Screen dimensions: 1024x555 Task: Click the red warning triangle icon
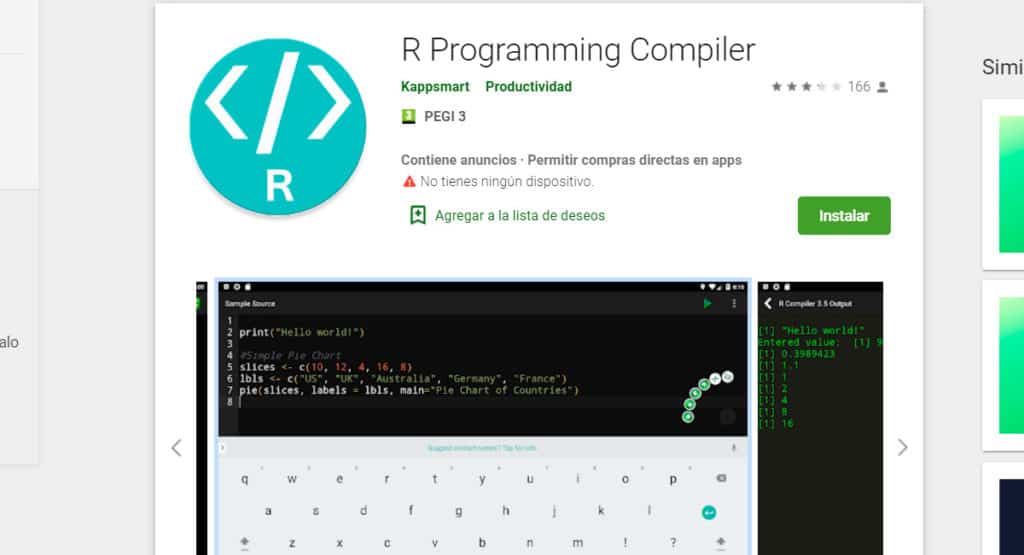pyautogui.click(x=409, y=182)
